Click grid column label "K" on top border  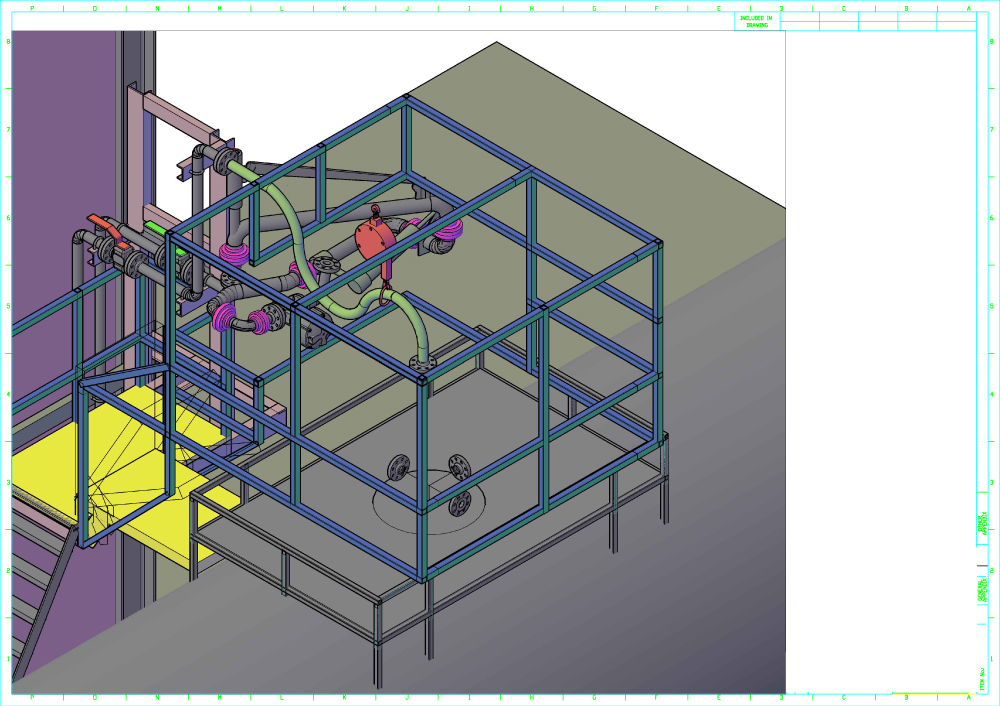344,8
